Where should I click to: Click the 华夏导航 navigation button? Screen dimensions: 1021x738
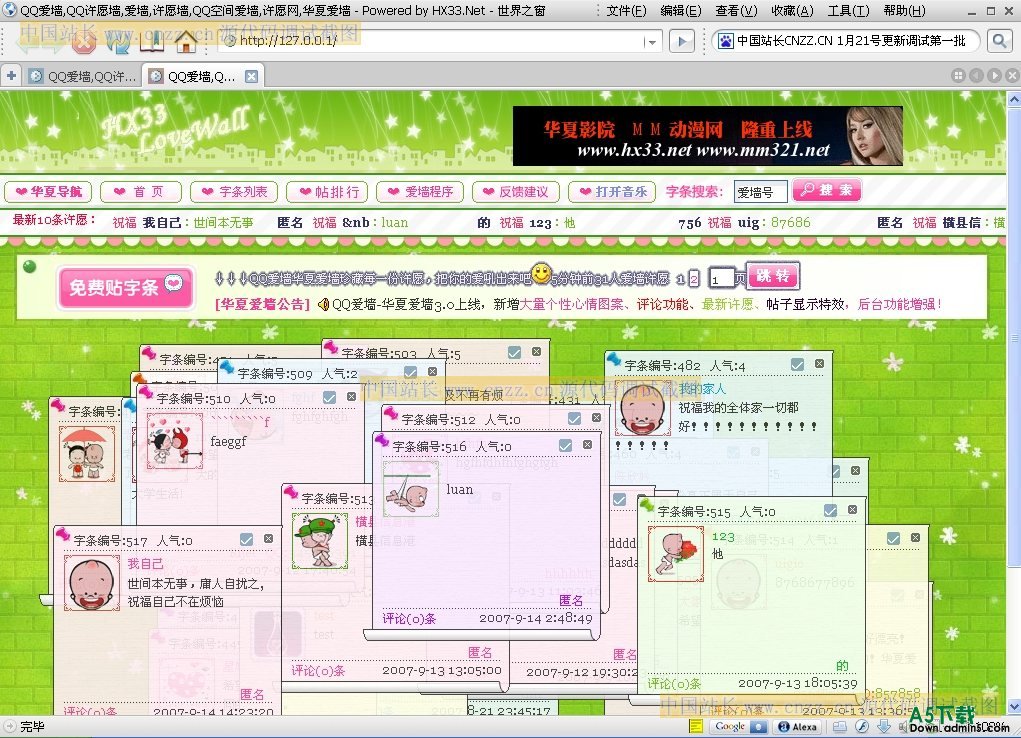(48, 192)
